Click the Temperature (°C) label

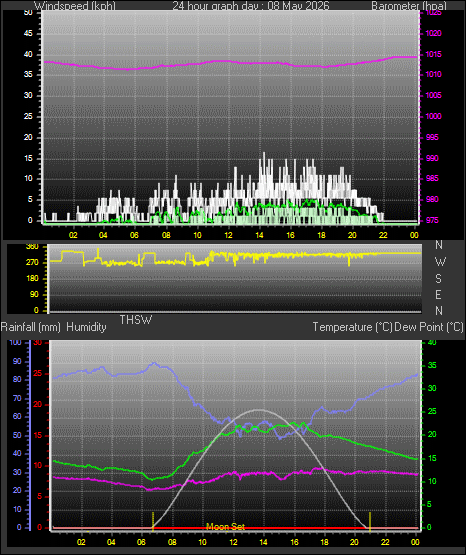(x=352, y=327)
